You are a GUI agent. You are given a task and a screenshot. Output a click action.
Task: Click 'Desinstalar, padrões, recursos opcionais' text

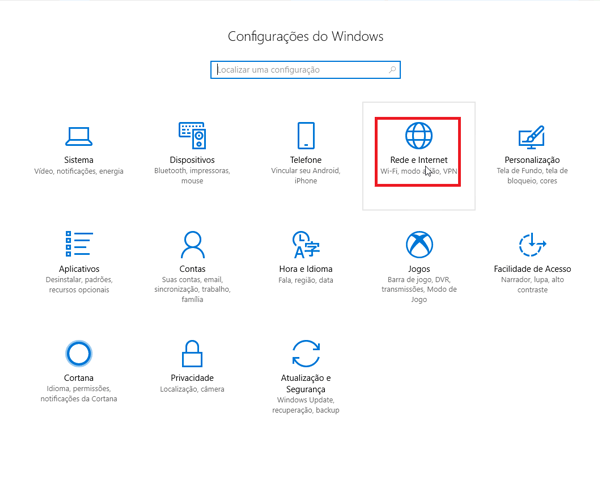coord(79,285)
